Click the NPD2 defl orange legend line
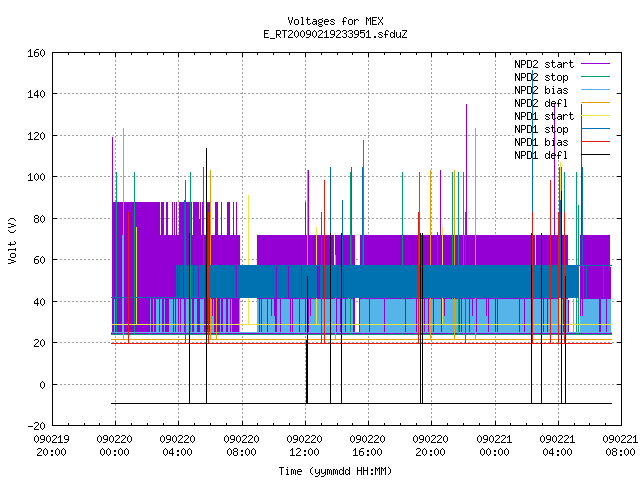 (x=596, y=103)
